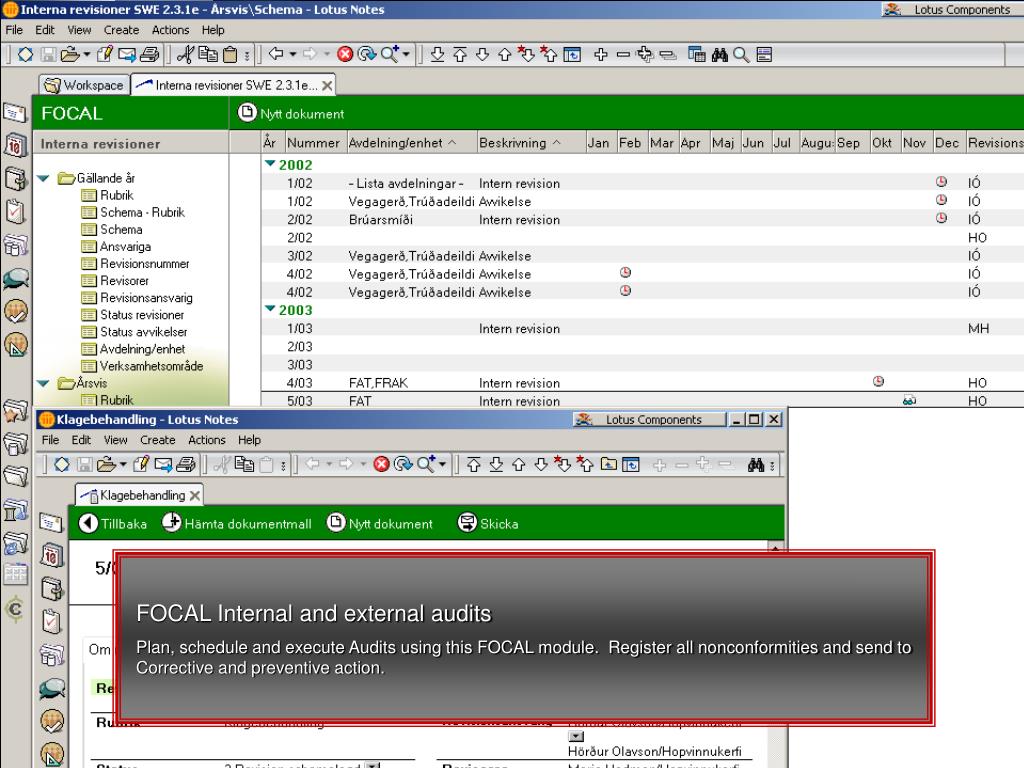
Task: Click red Stop icon in Klagebehandling toolbar
Action: (x=381, y=464)
